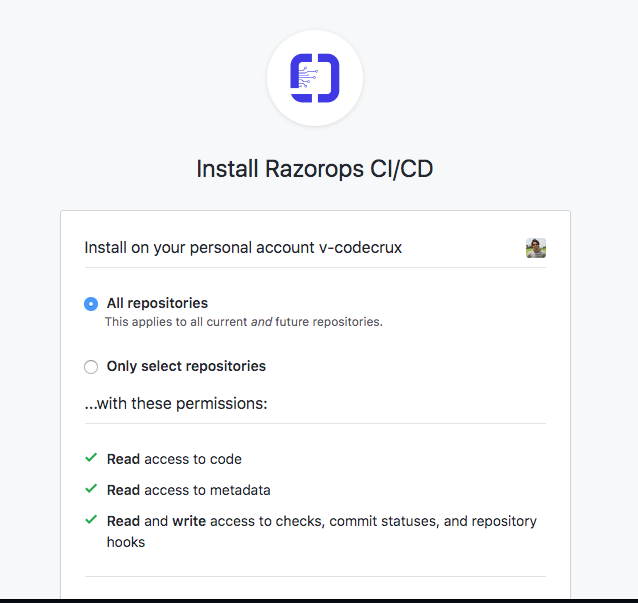Click Read access to metadata text
This screenshot has height=603, width=638.
point(188,490)
